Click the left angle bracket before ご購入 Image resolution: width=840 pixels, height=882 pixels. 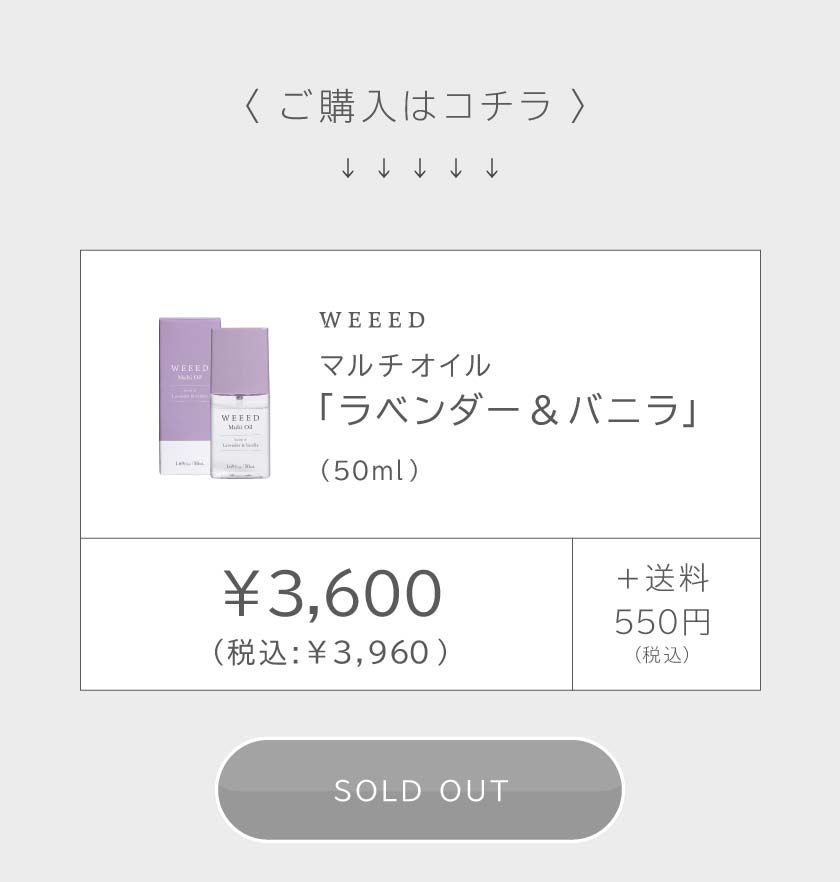[252, 106]
